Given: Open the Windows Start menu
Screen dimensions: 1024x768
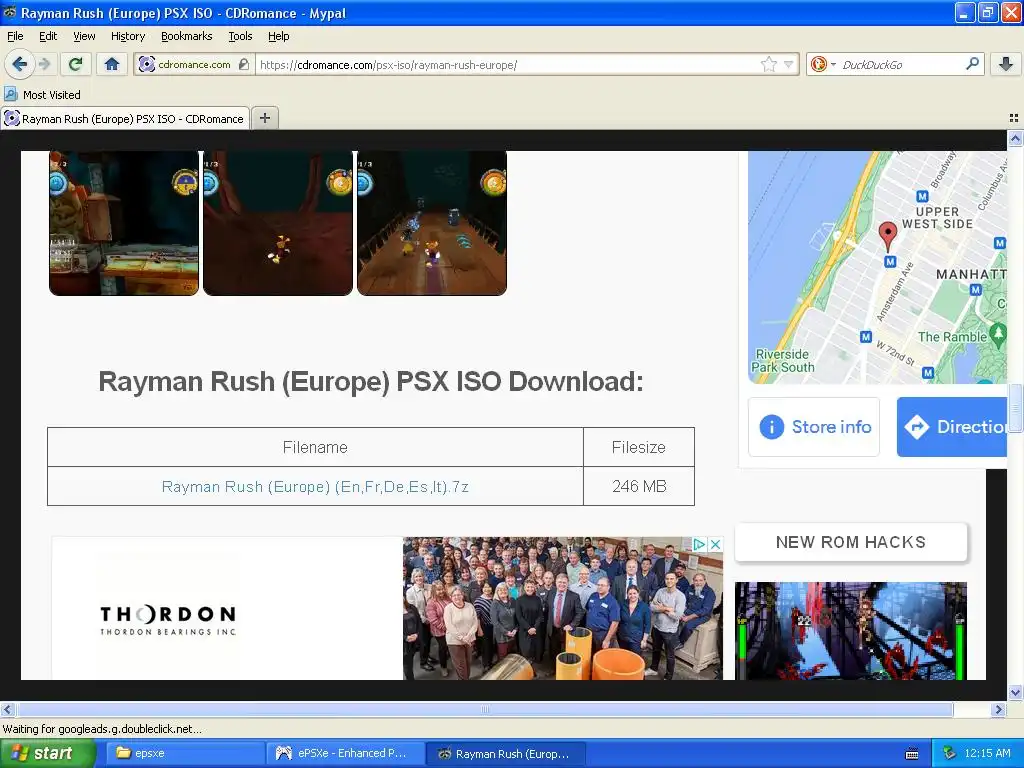Looking at the screenshot, I should tap(48, 754).
